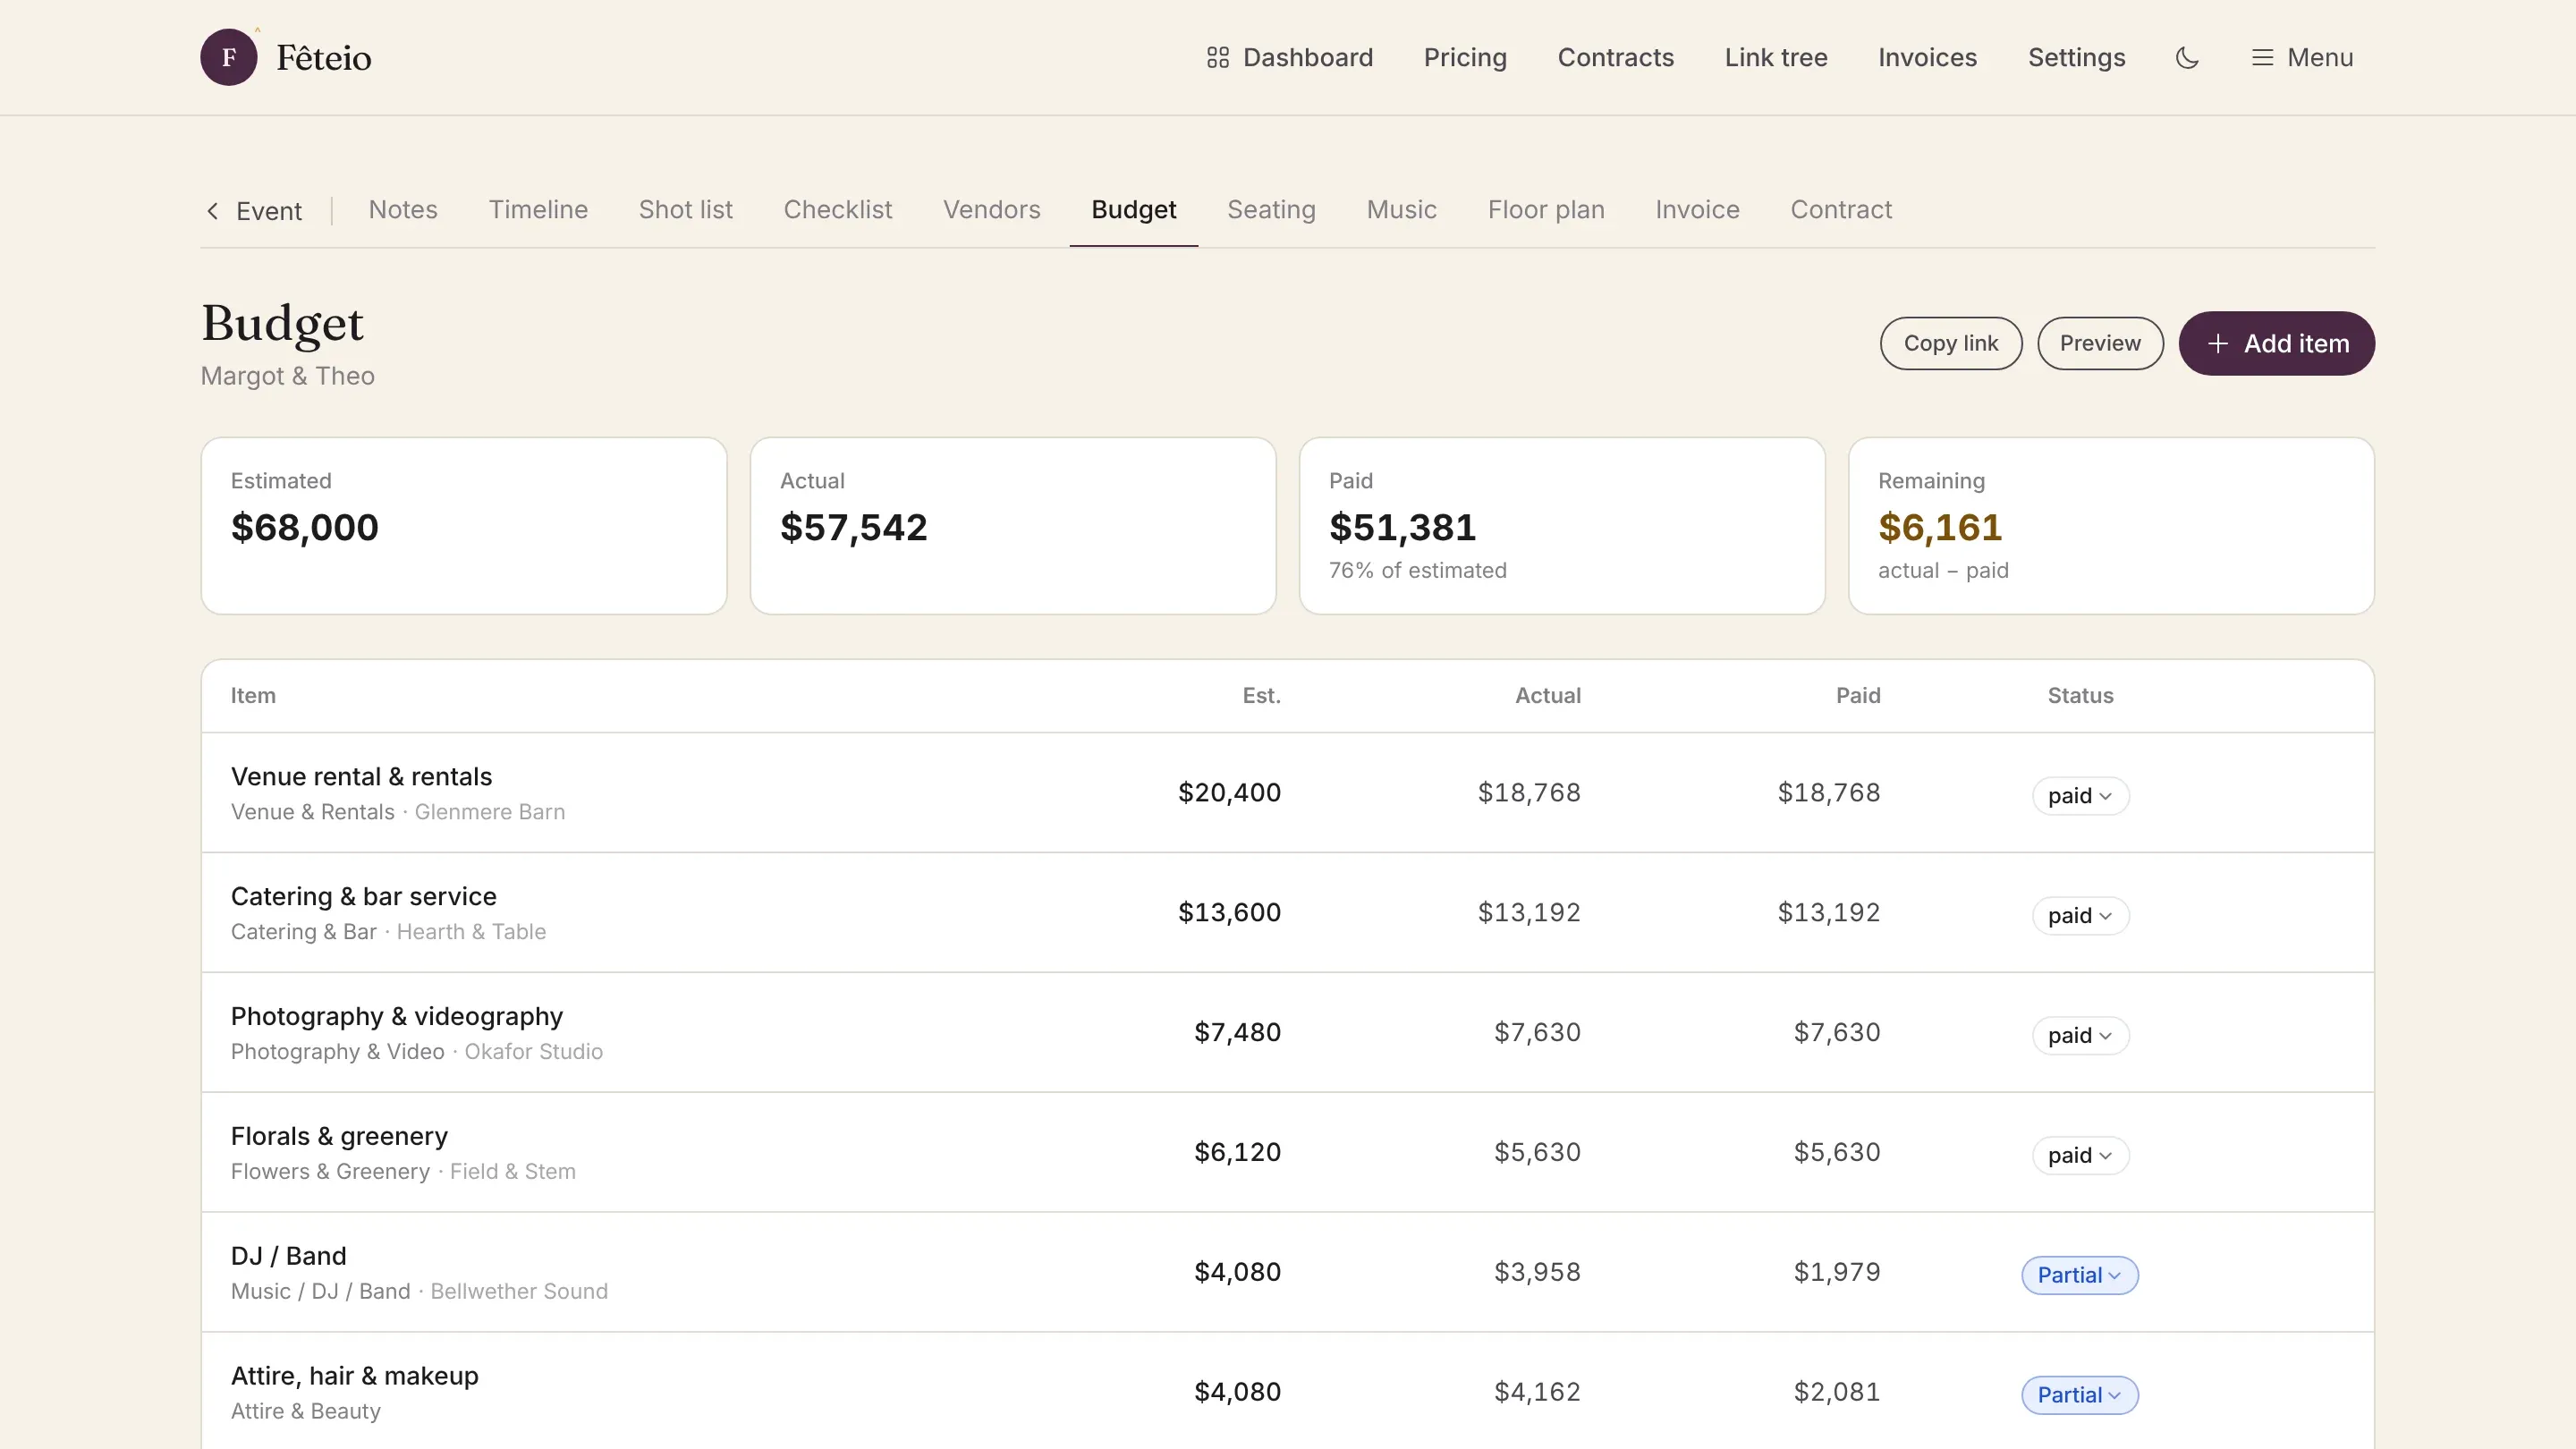The height and width of the screenshot is (1449, 2576).
Task: Click the Item column header
Action: 253,696
